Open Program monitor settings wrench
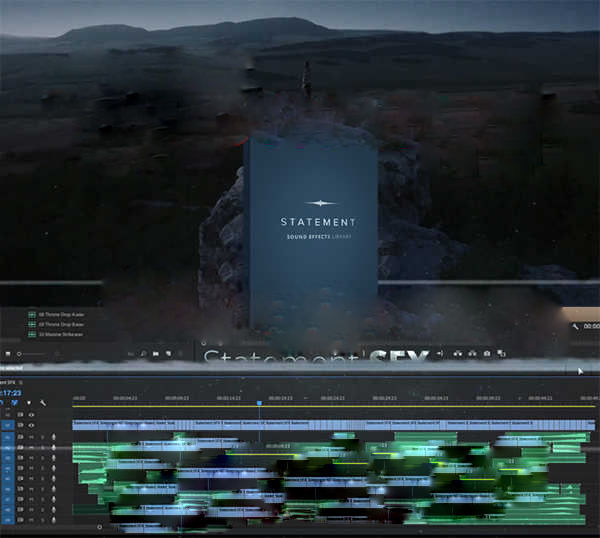The image size is (600, 538). tap(575, 326)
